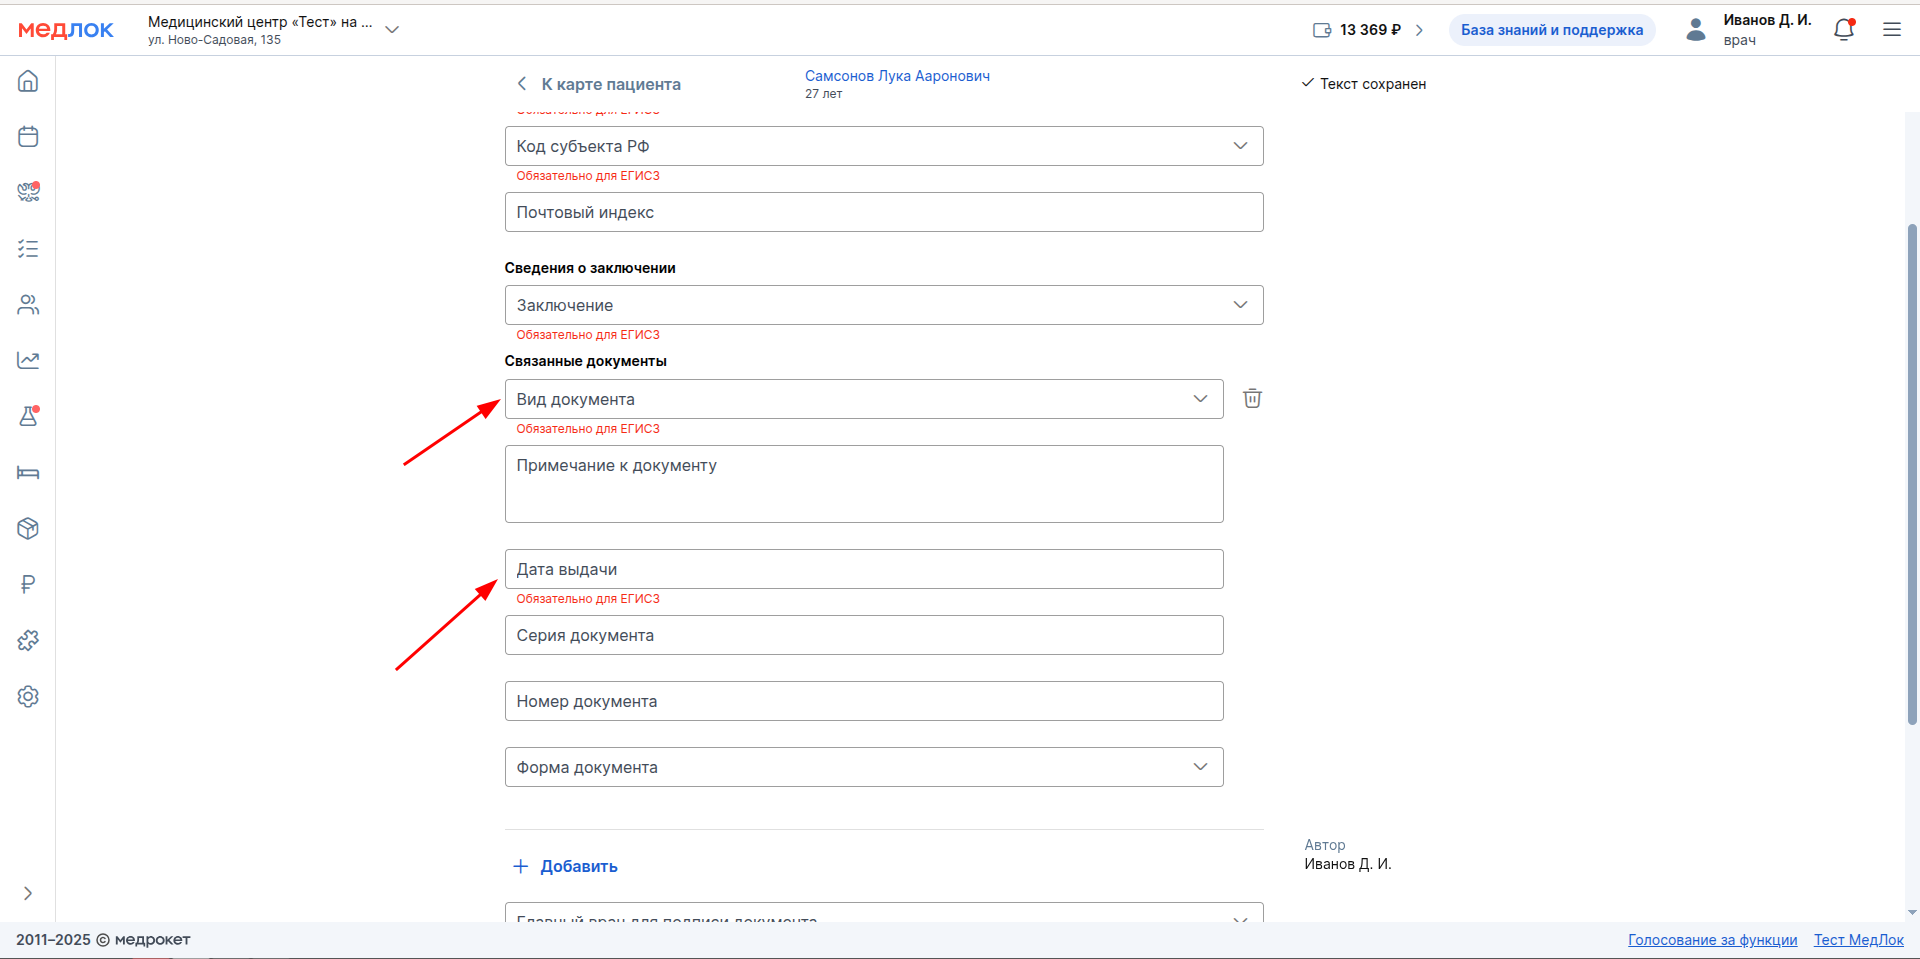Open the hamburger menu at top right
Viewport: 1920px width, 959px height.
[1892, 30]
